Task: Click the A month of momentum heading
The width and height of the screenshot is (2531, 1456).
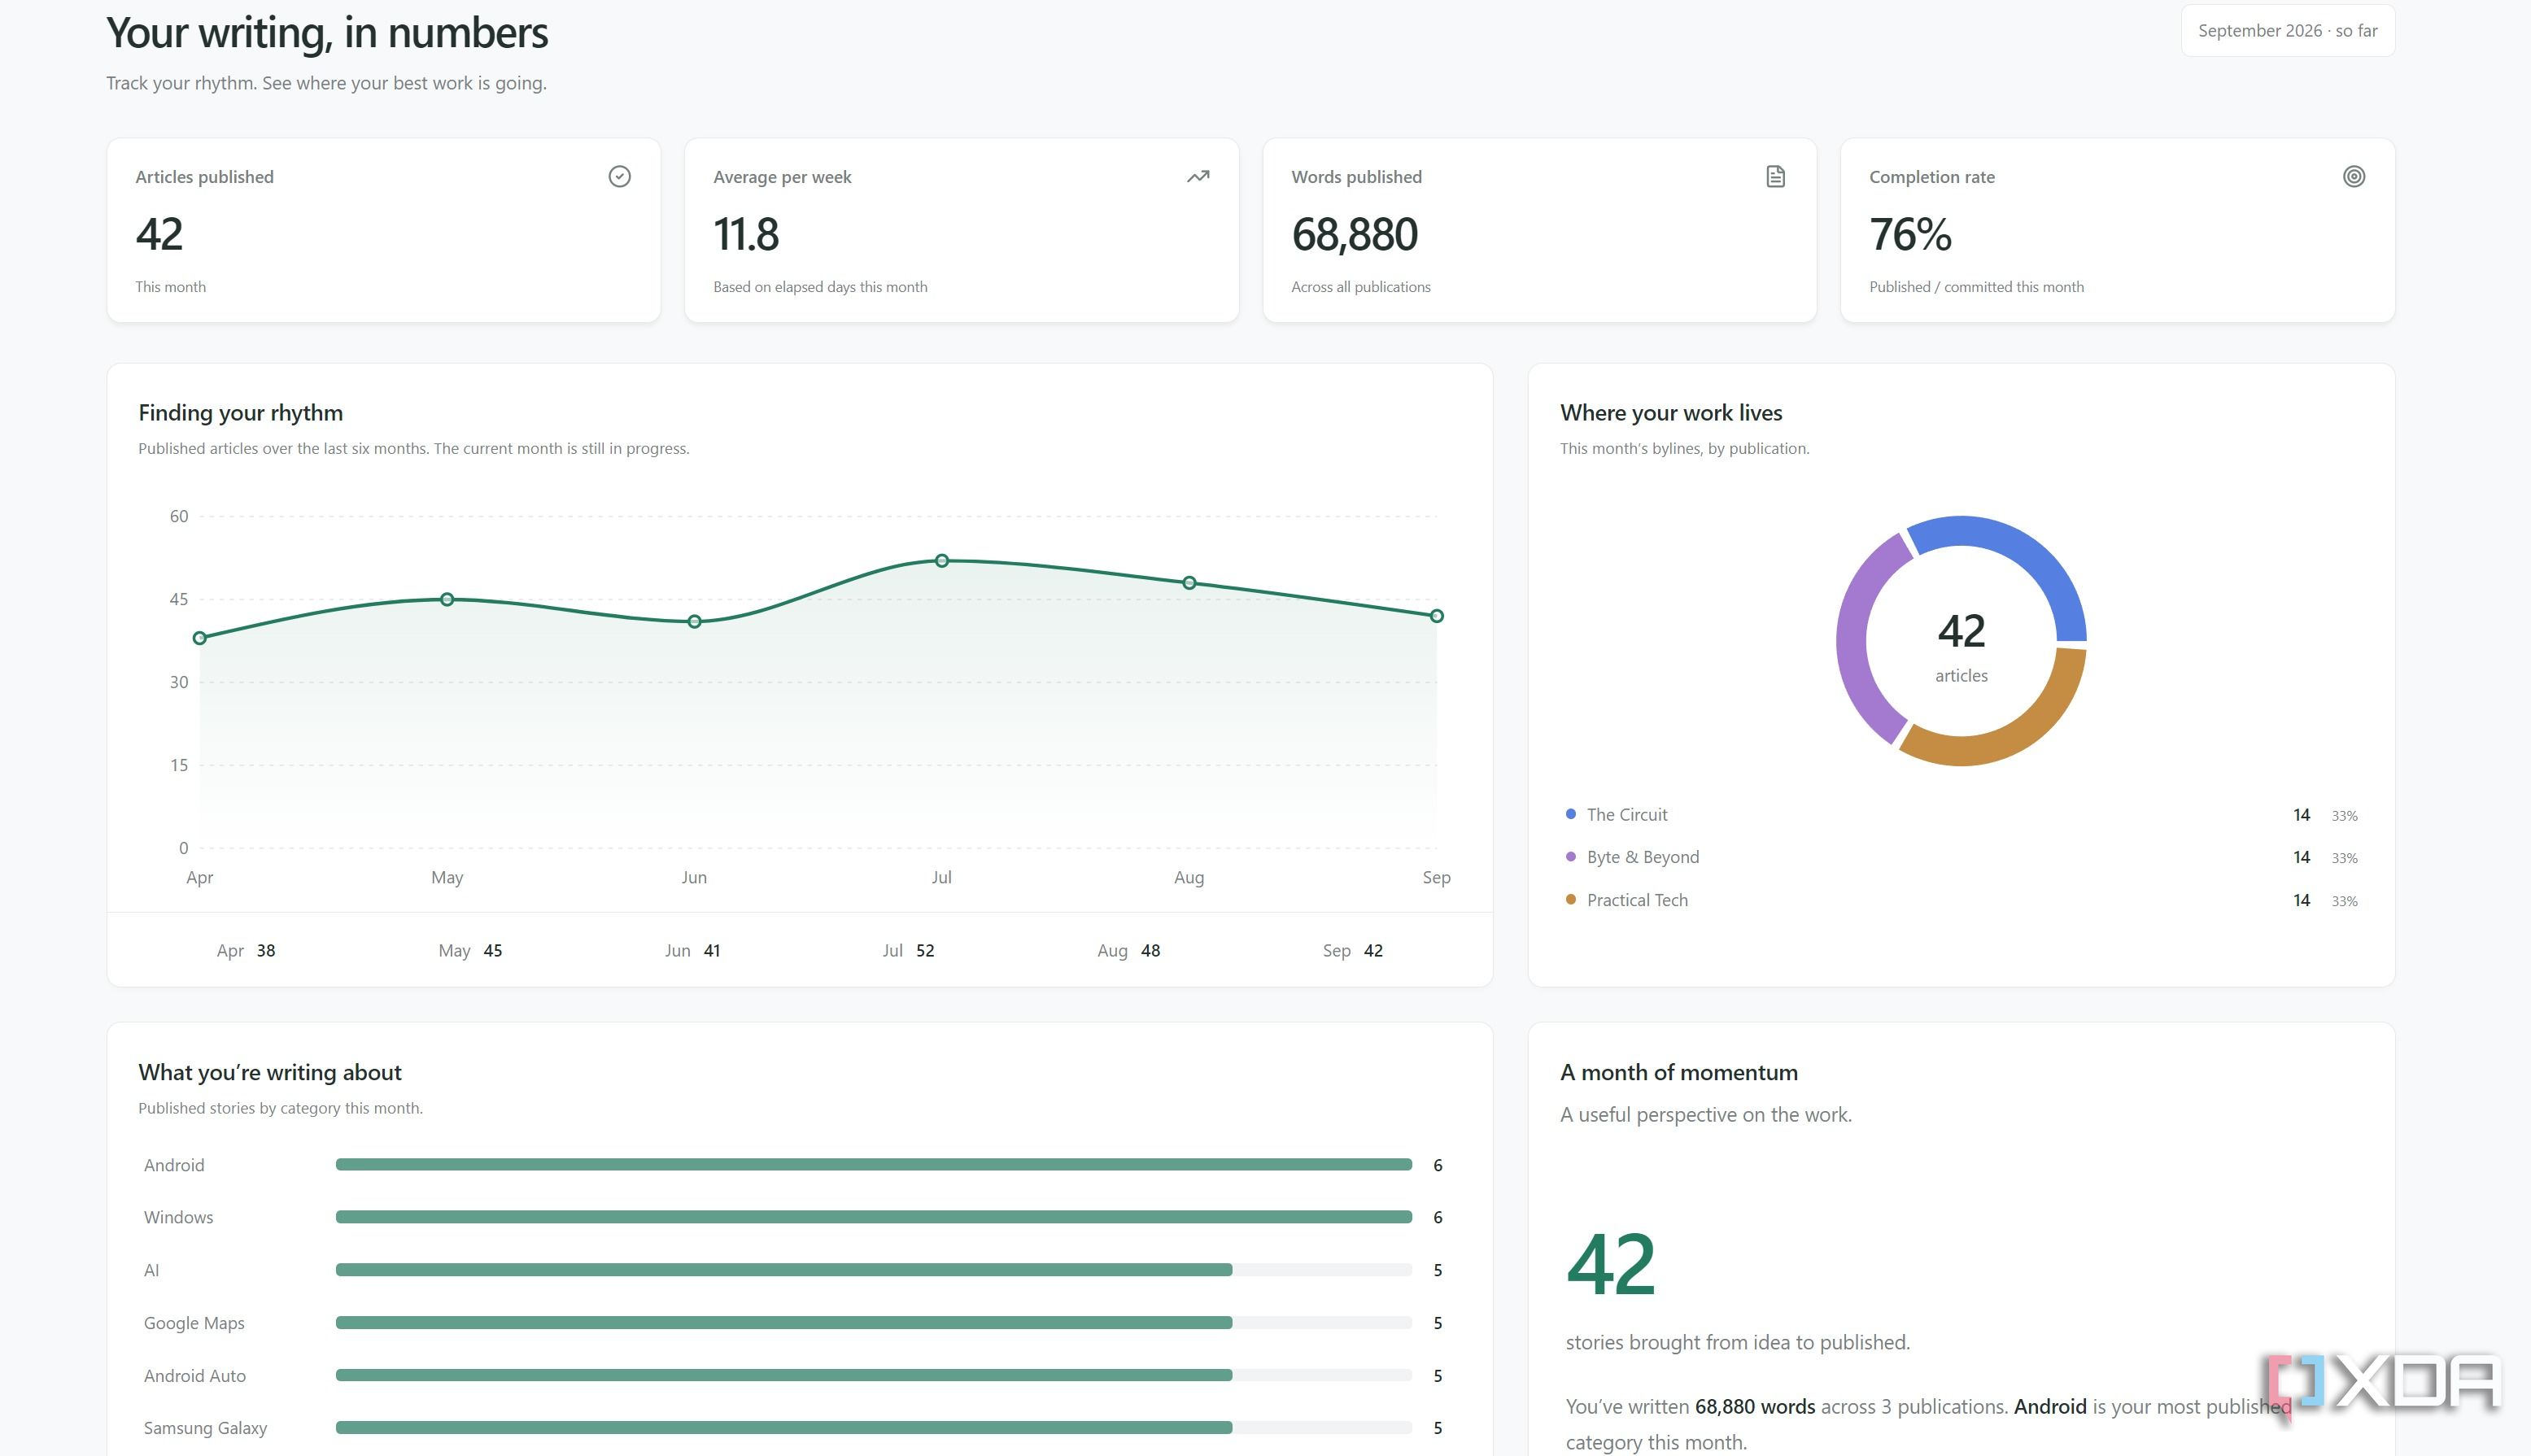Action: pyautogui.click(x=1679, y=1073)
